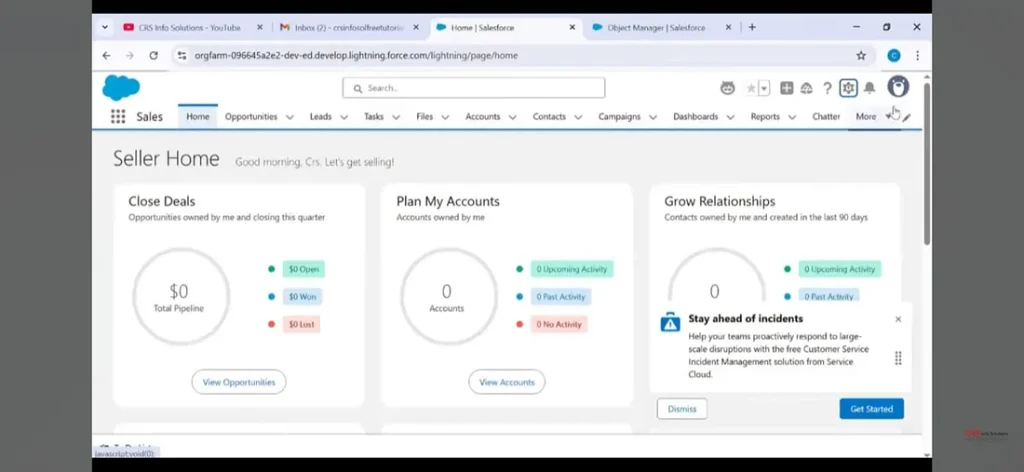
Task: Open the App Launcher grid icon
Action: (118, 117)
